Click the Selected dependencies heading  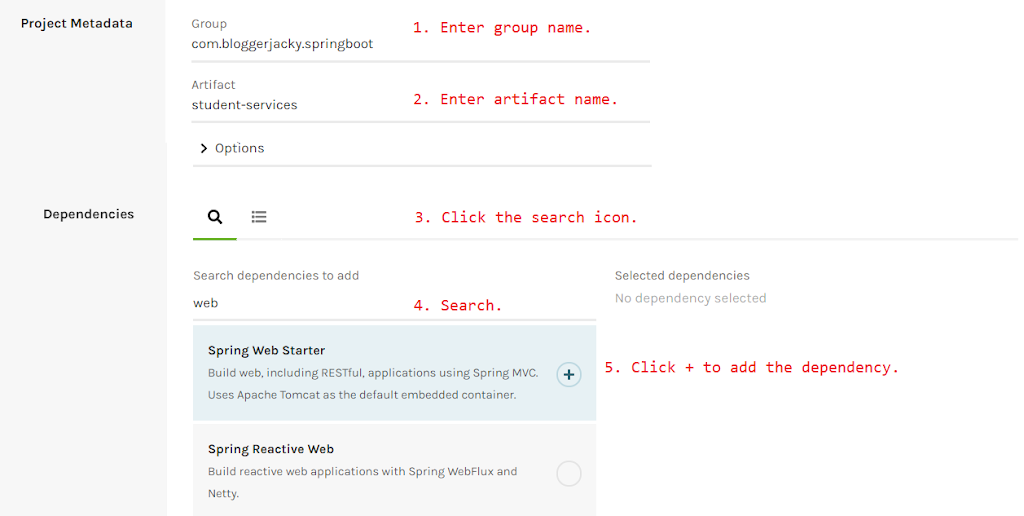(682, 276)
